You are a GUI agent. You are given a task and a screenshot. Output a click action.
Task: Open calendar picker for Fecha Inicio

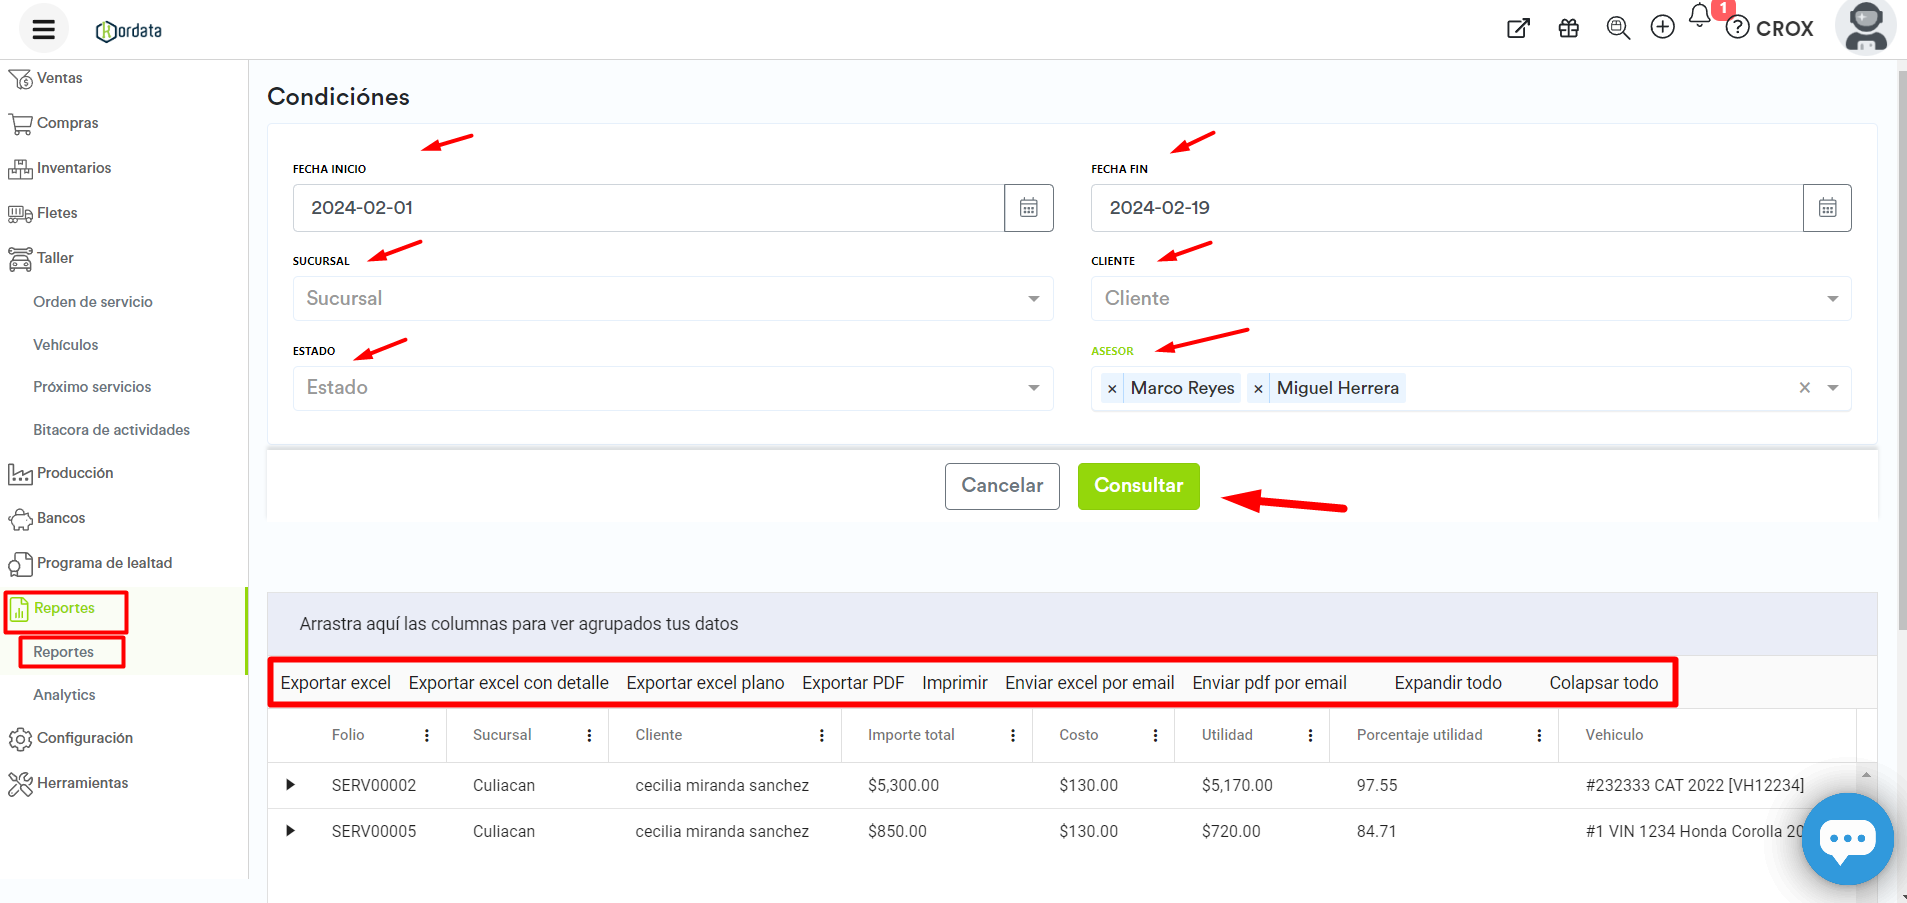point(1028,208)
